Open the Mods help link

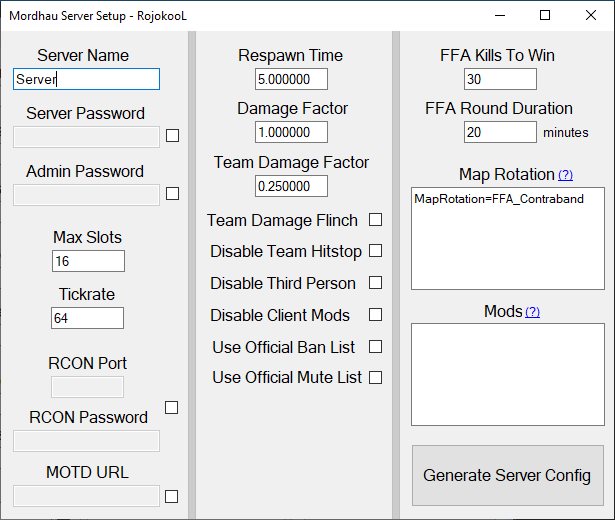pyautogui.click(x=533, y=312)
